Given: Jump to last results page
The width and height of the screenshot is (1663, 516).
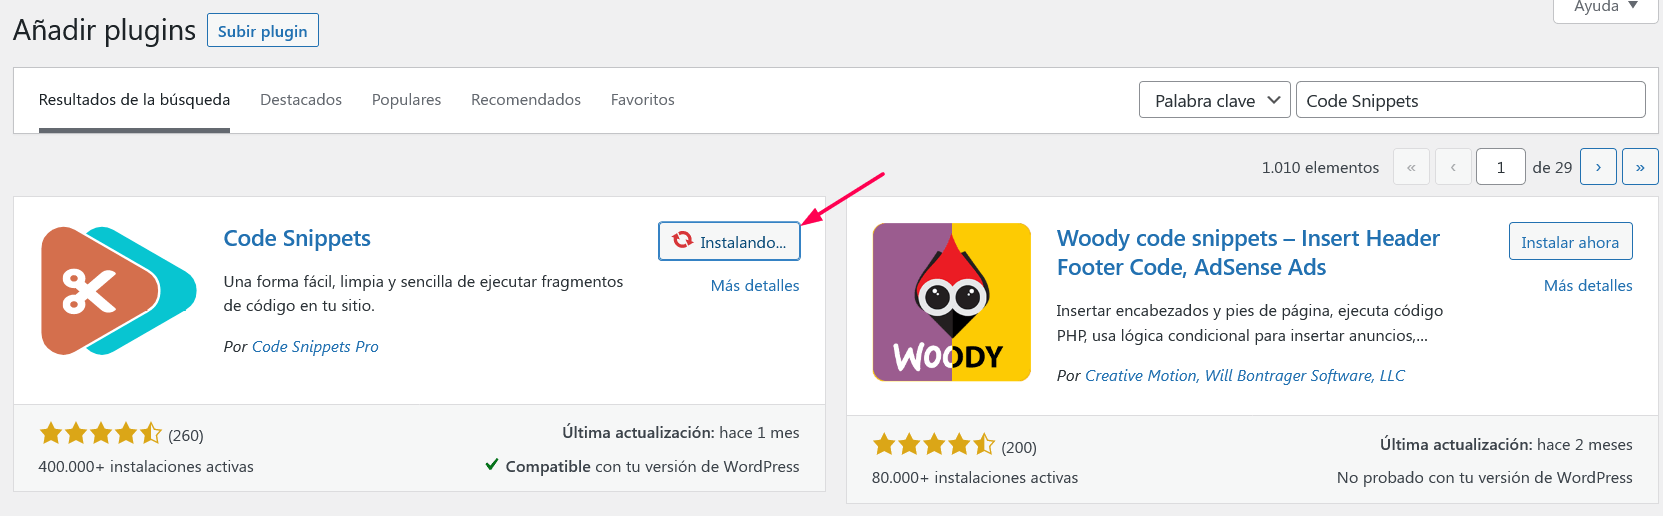Looking at the screenshot, I should pyautogui.click(x=1640, y=167).
